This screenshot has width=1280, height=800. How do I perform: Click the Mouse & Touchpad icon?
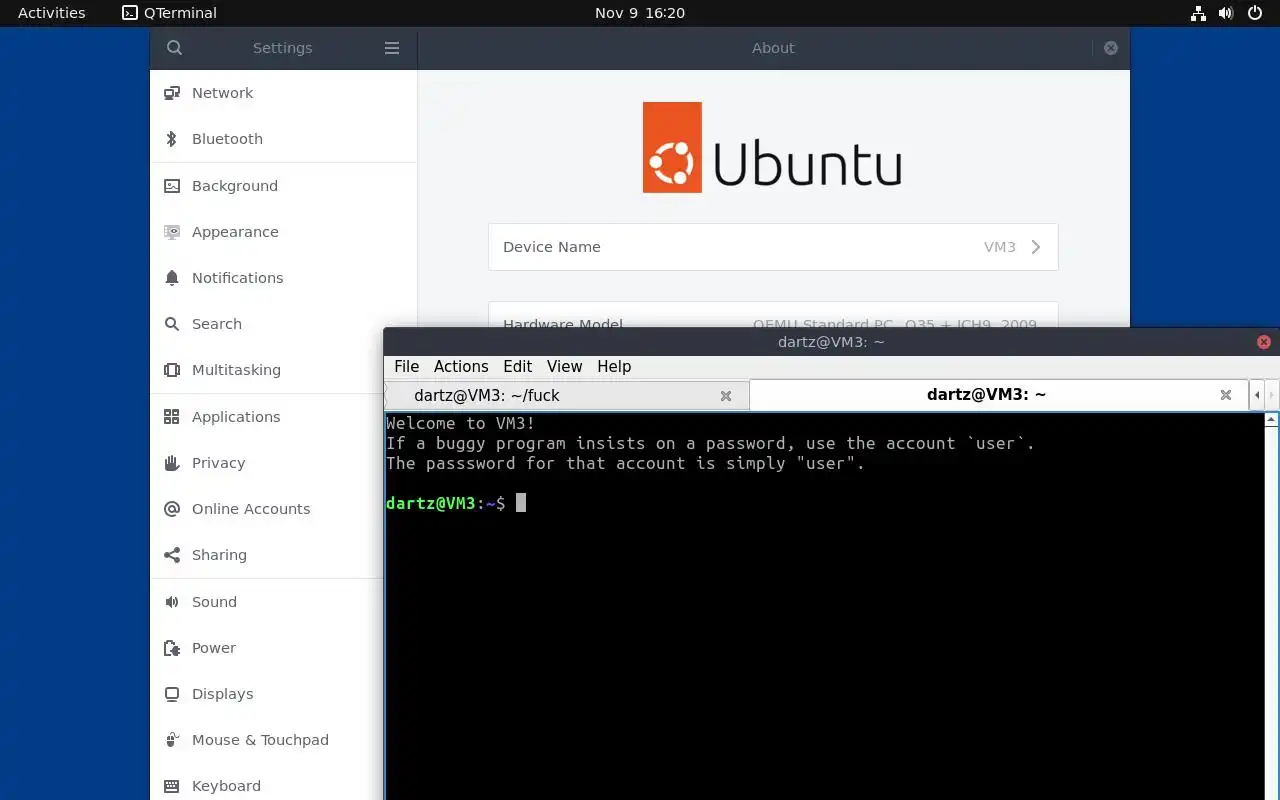172,740
